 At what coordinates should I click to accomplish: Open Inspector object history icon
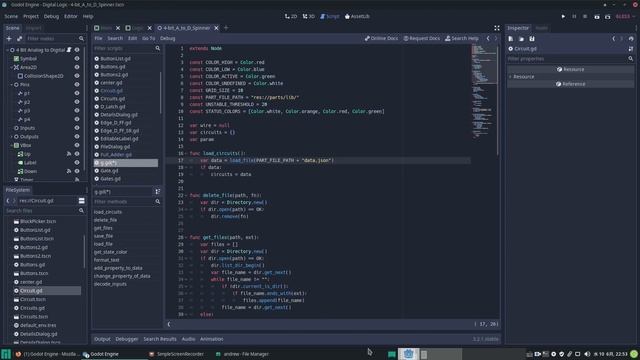pyautogui.click(x=631, y=39)
